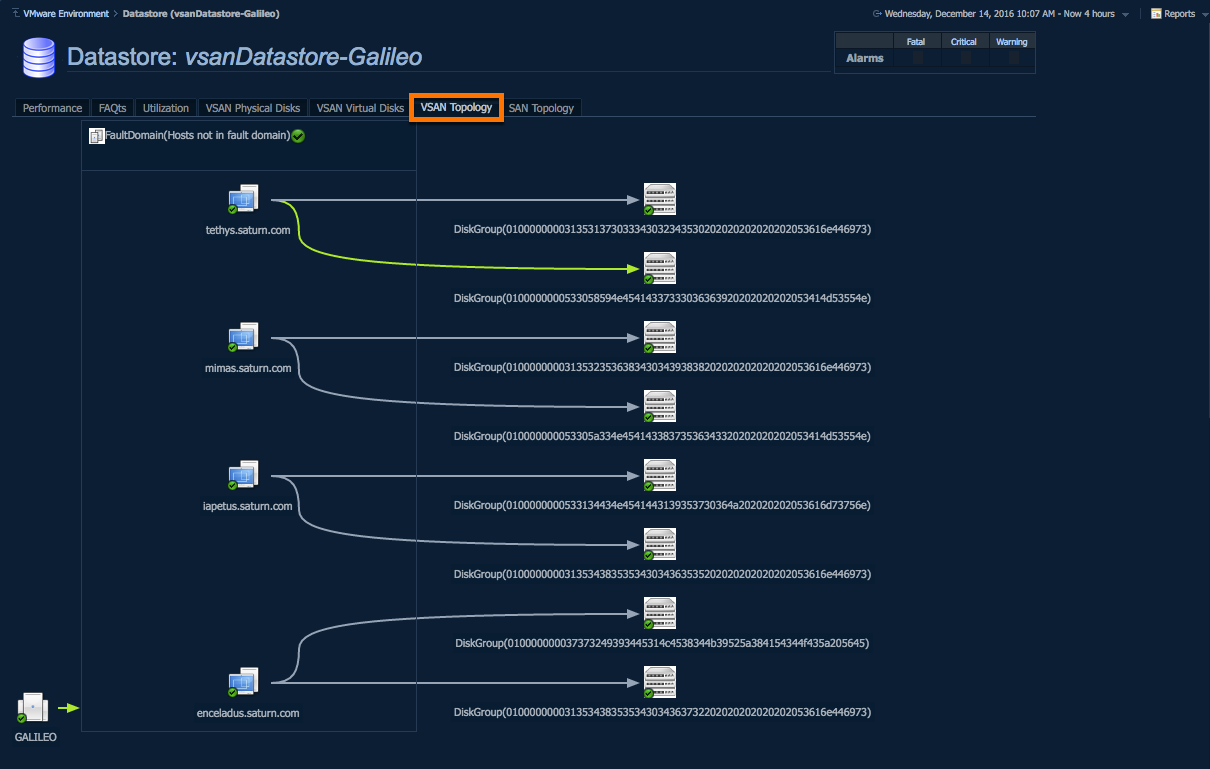This screenshot has height=769, width=1210.
Task: Click enceladus.saturn.com's lower disk group icon
Action: coord(659,683)
